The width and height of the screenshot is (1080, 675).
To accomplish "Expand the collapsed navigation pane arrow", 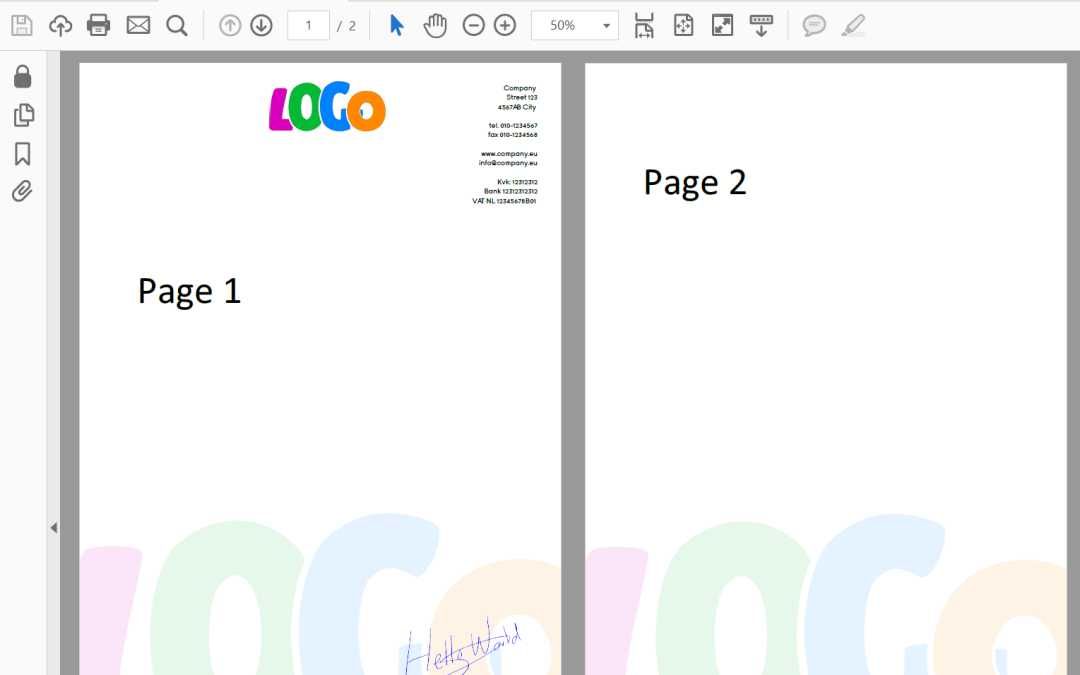I will click(x=54, y=528).
